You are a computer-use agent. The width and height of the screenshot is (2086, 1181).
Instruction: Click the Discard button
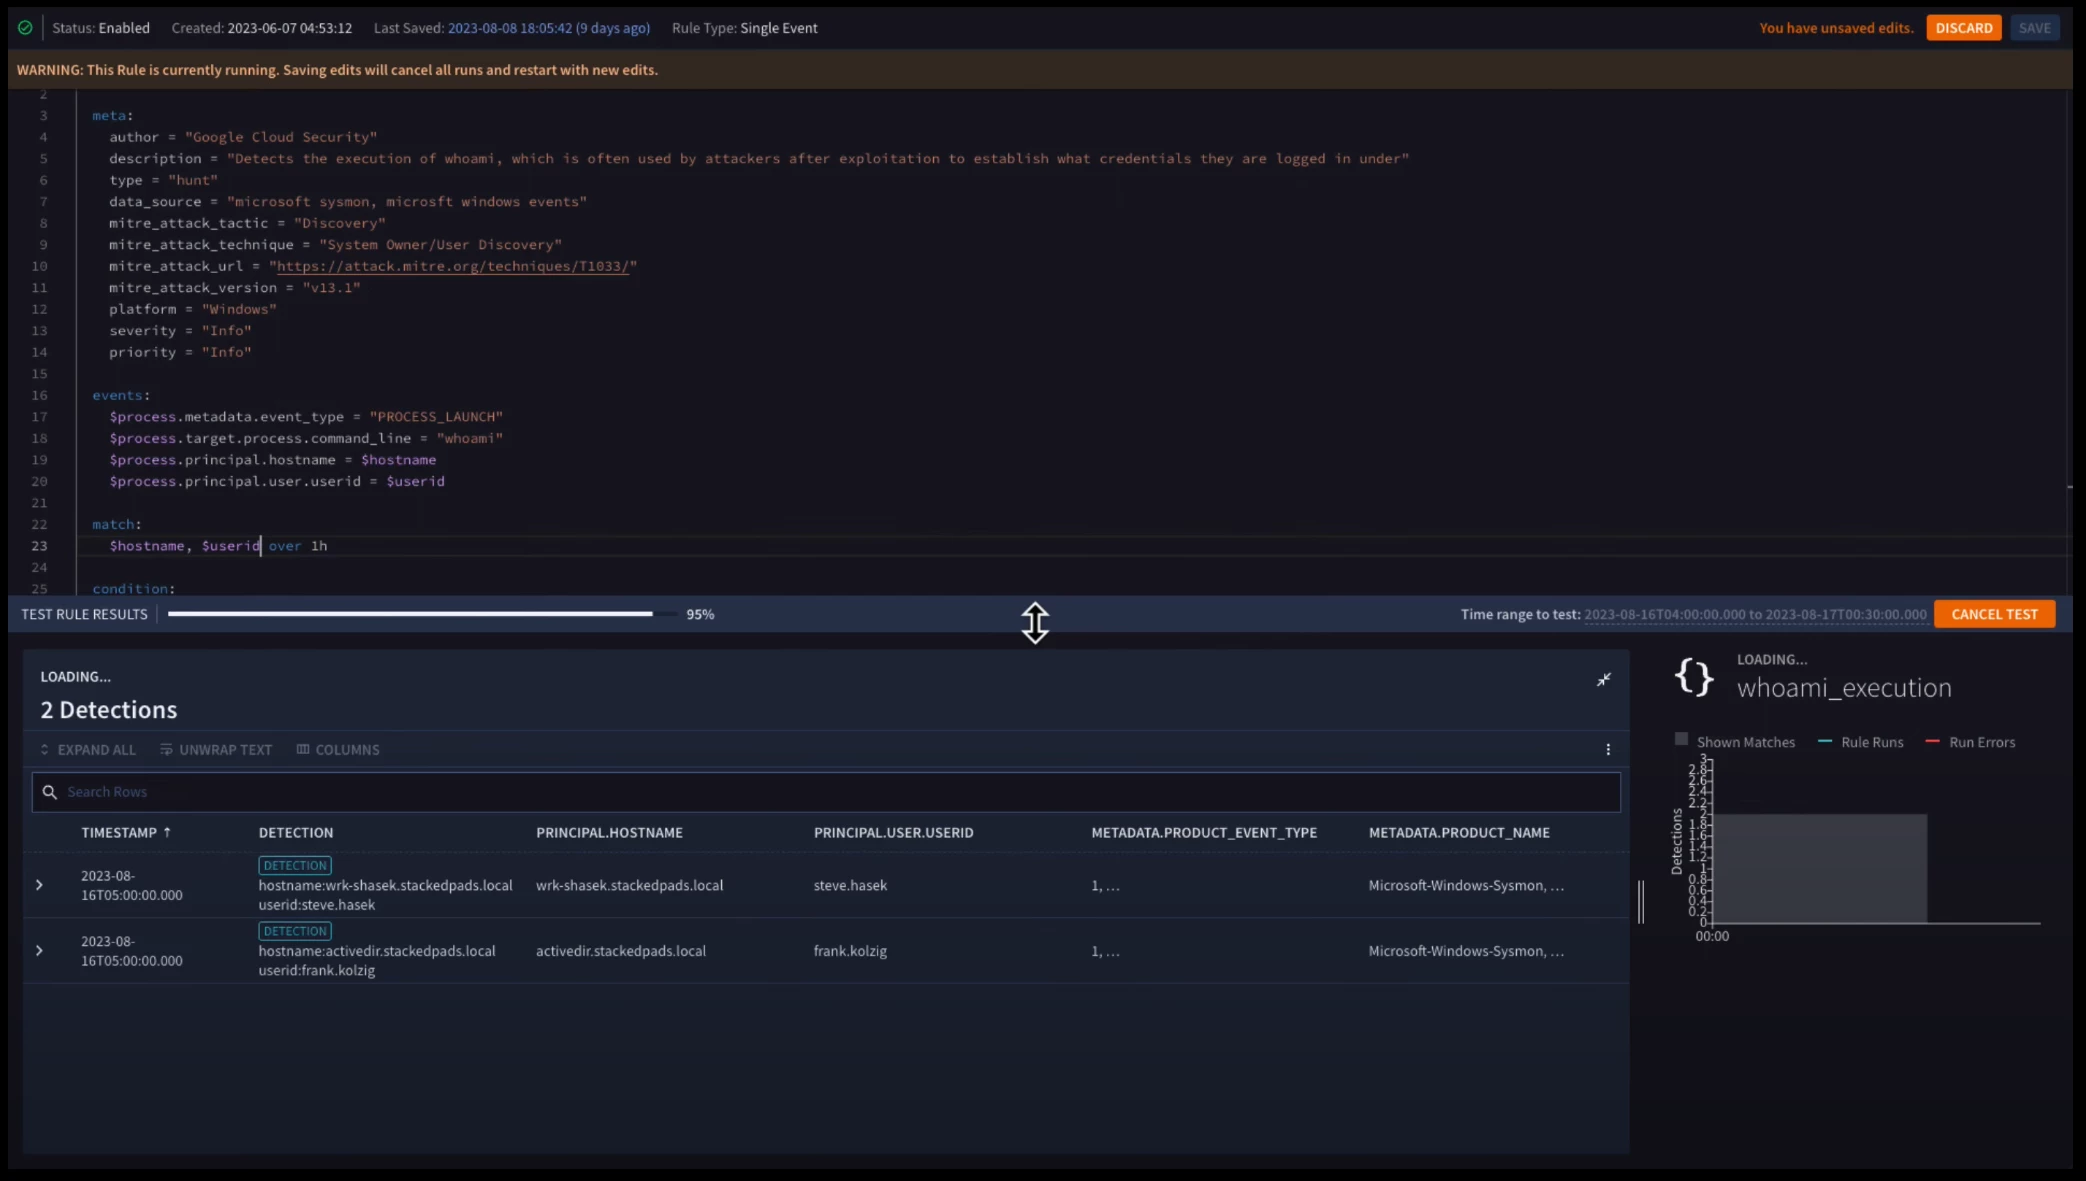[x=1963, y=28]
